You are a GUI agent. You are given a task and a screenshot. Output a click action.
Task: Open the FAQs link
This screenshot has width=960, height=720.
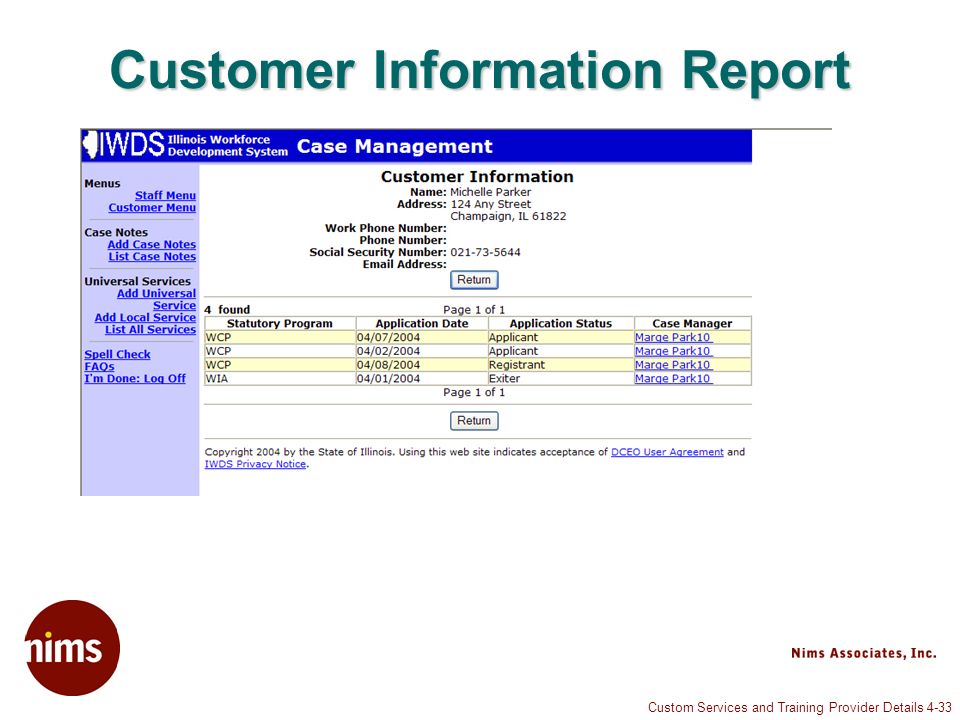(99, 366)
